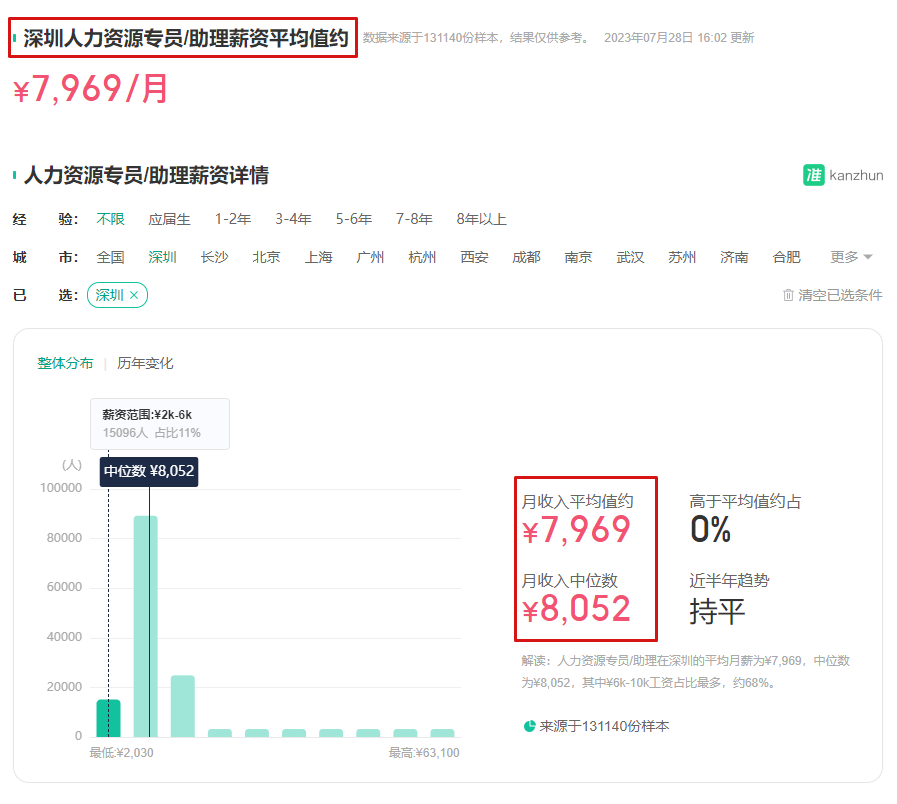897x804 pixels.
Task: Select 不限 experience filter
Action: pyautogui.click(x=110, y=219)
